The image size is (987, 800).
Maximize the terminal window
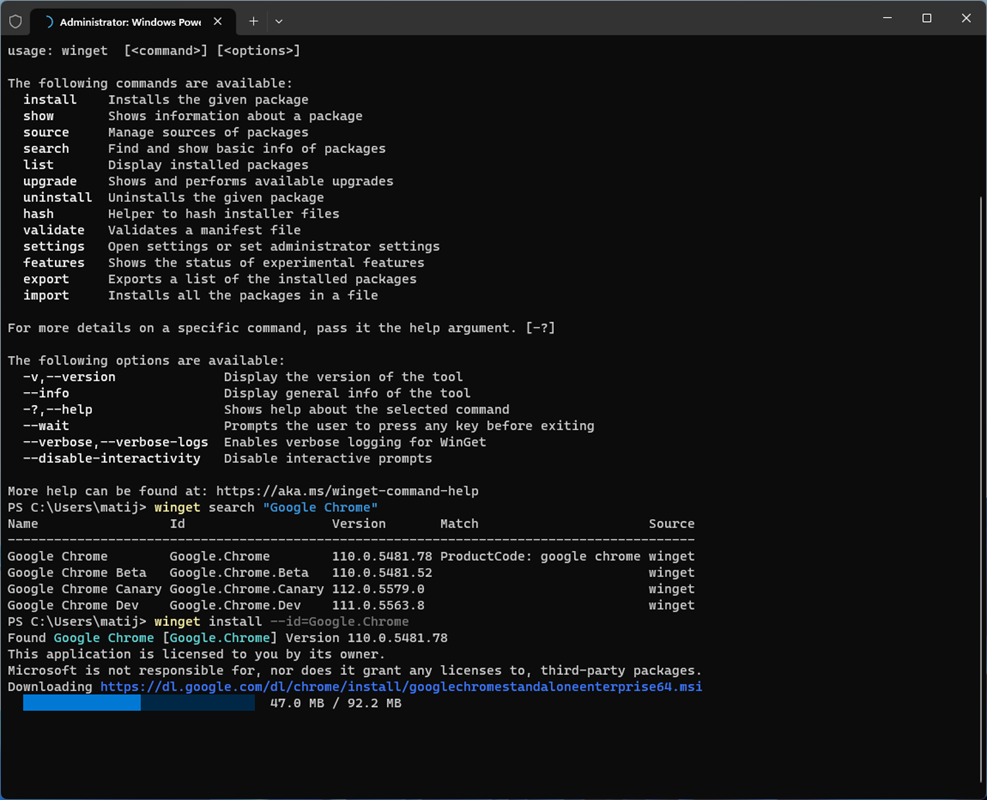pos(927,18)
